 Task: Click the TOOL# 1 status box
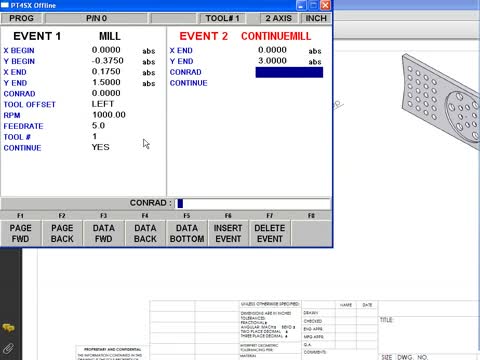[x=222, y=18]
